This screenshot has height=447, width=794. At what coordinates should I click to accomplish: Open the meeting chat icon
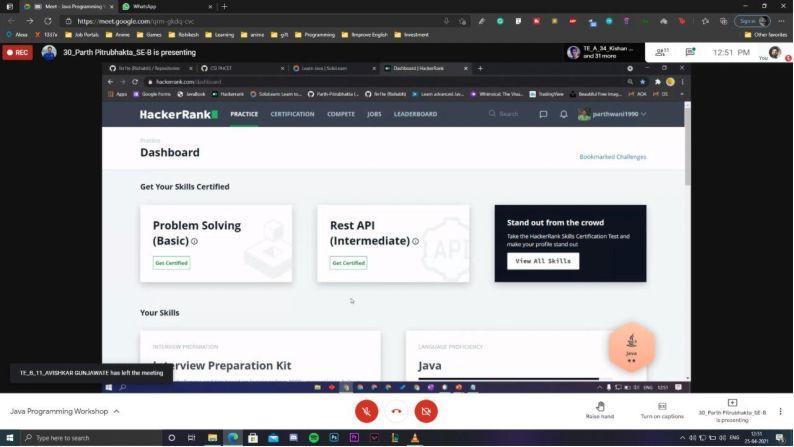pyautogui.click(x=690, y=52)
